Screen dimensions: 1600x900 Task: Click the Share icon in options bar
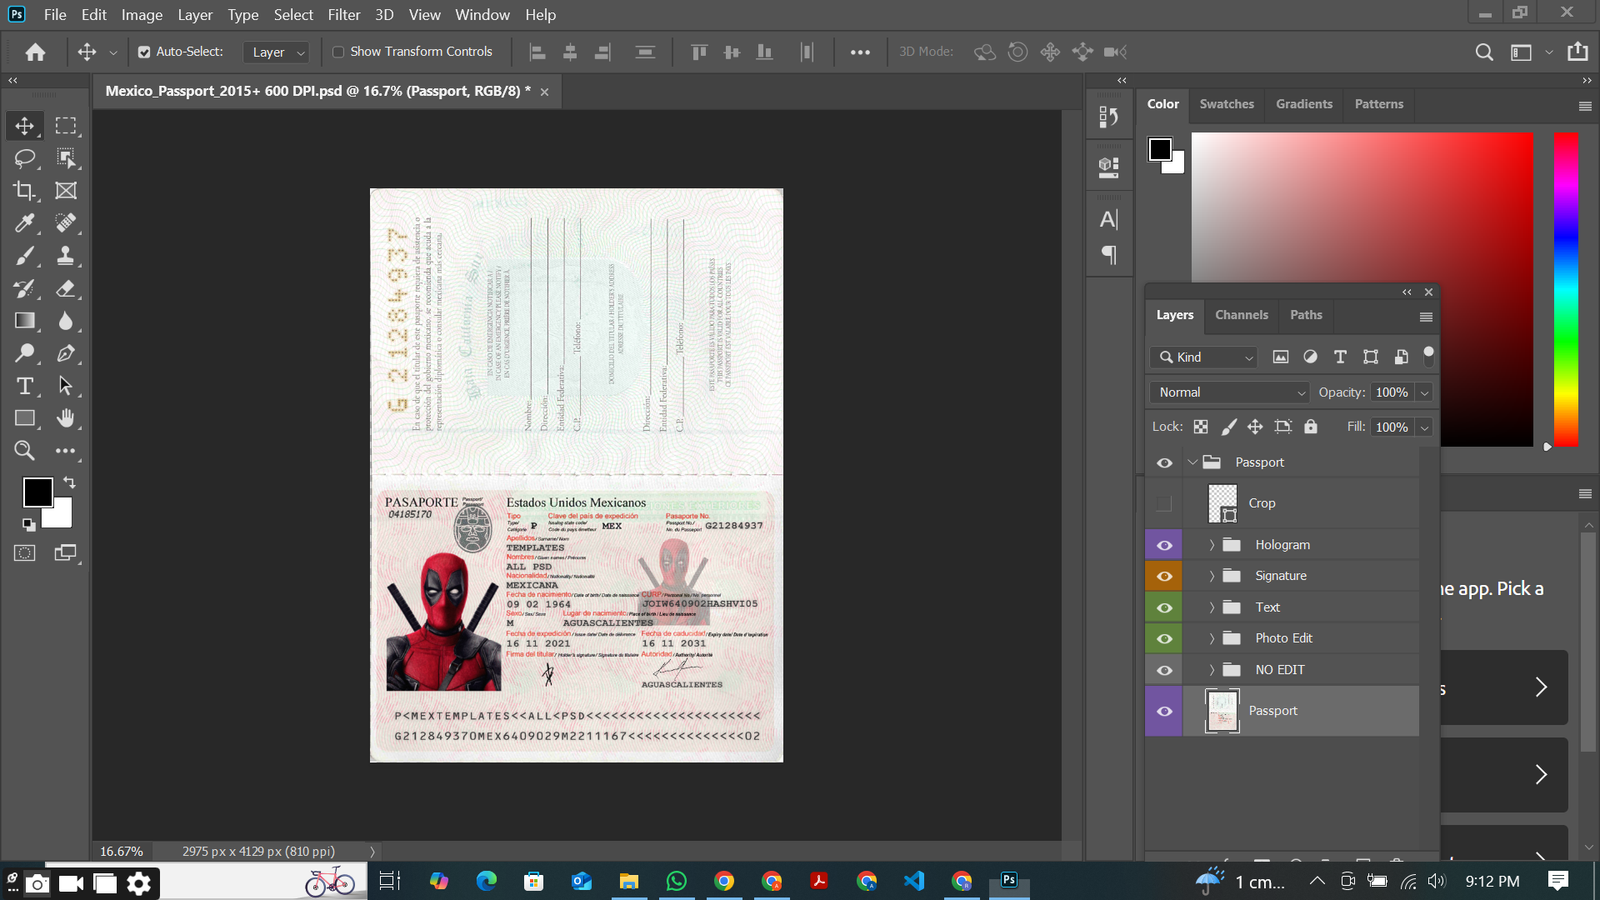[1578, 52]
